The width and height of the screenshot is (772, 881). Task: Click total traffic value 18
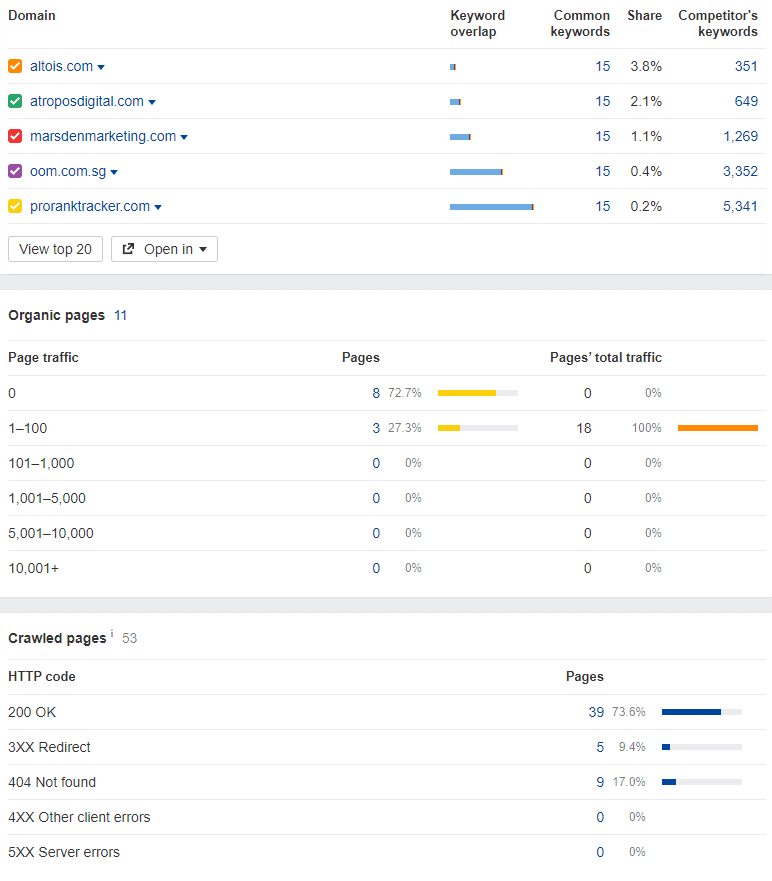(584, 428)
